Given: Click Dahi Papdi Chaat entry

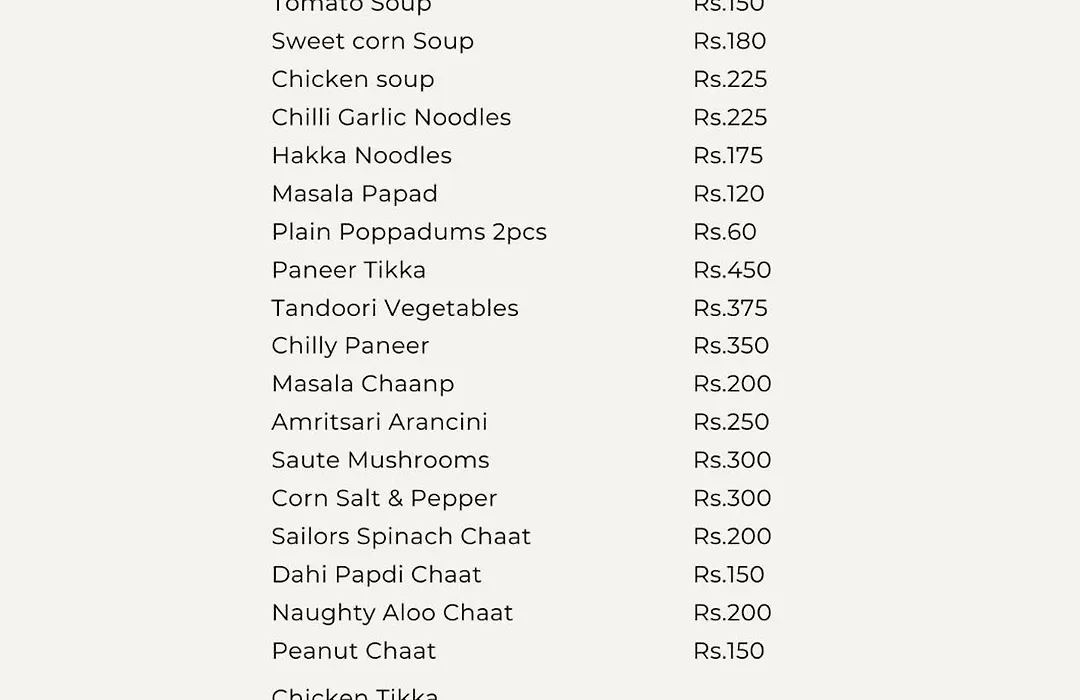Looking at the screenshot, I should (376, 575).
